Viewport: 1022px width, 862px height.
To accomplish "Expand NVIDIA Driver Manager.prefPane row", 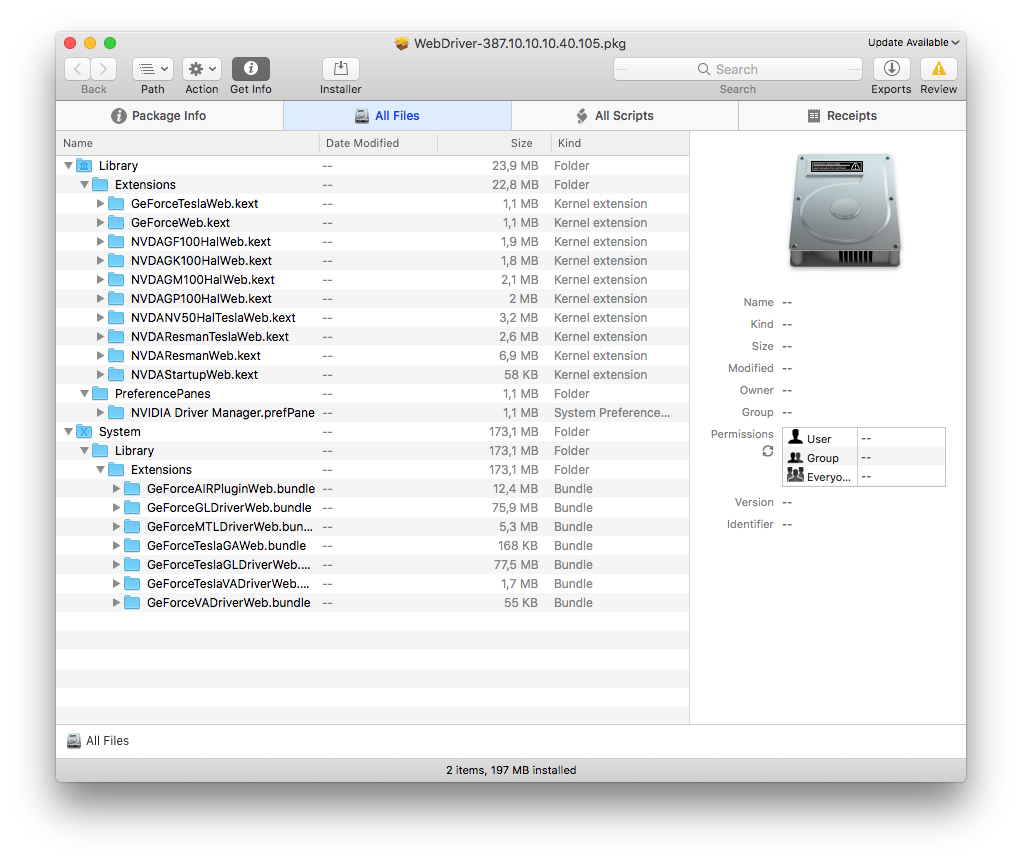I will coord(100,412).
